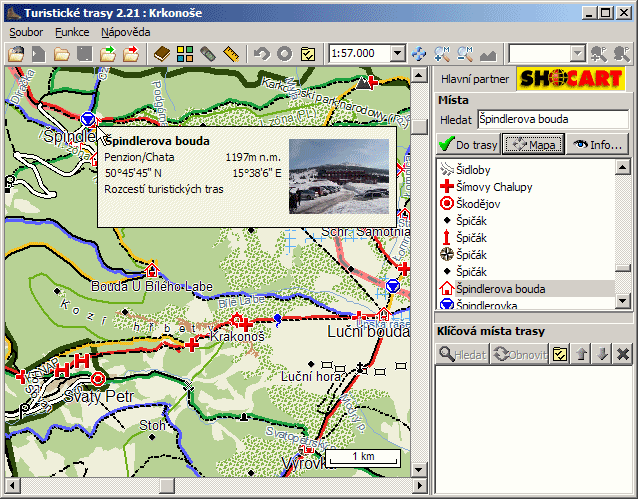638x499 pixels.
Task: Click the gray circular ring icon
Action: [x=285, y=54]
